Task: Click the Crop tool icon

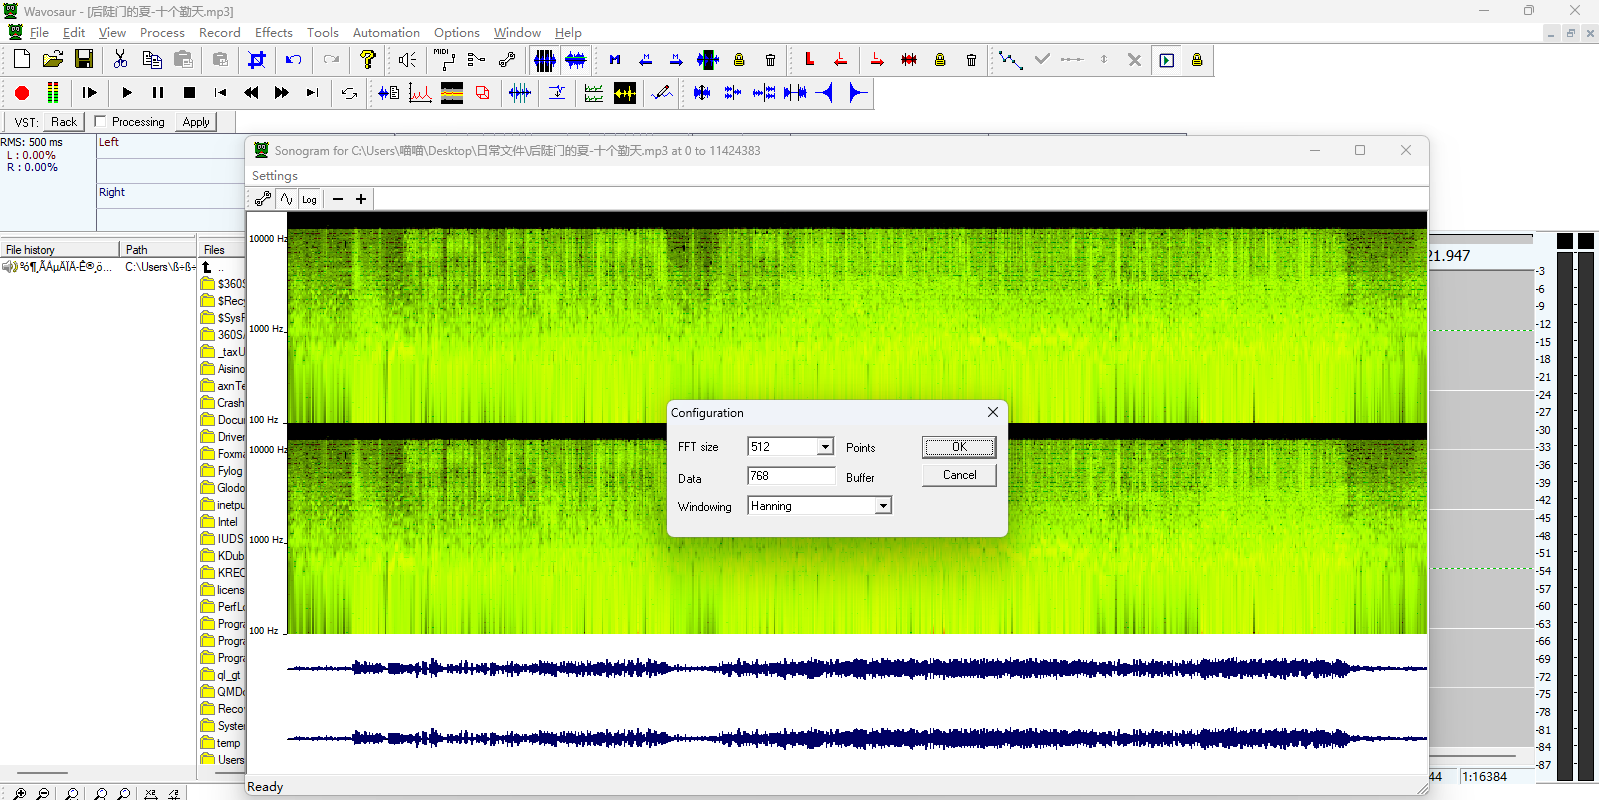Action: 257,60
